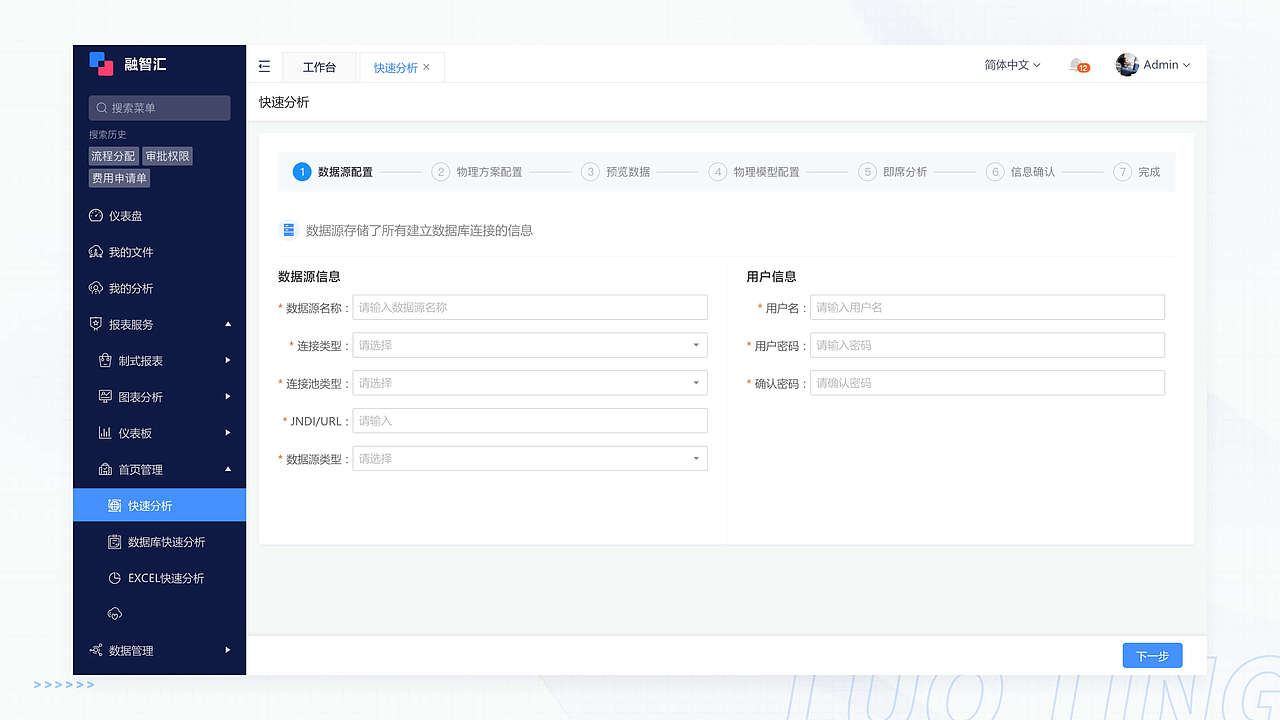1280x720 pixels.
Task: Click the 数据源信息 section heading
Action: point(309,277)
